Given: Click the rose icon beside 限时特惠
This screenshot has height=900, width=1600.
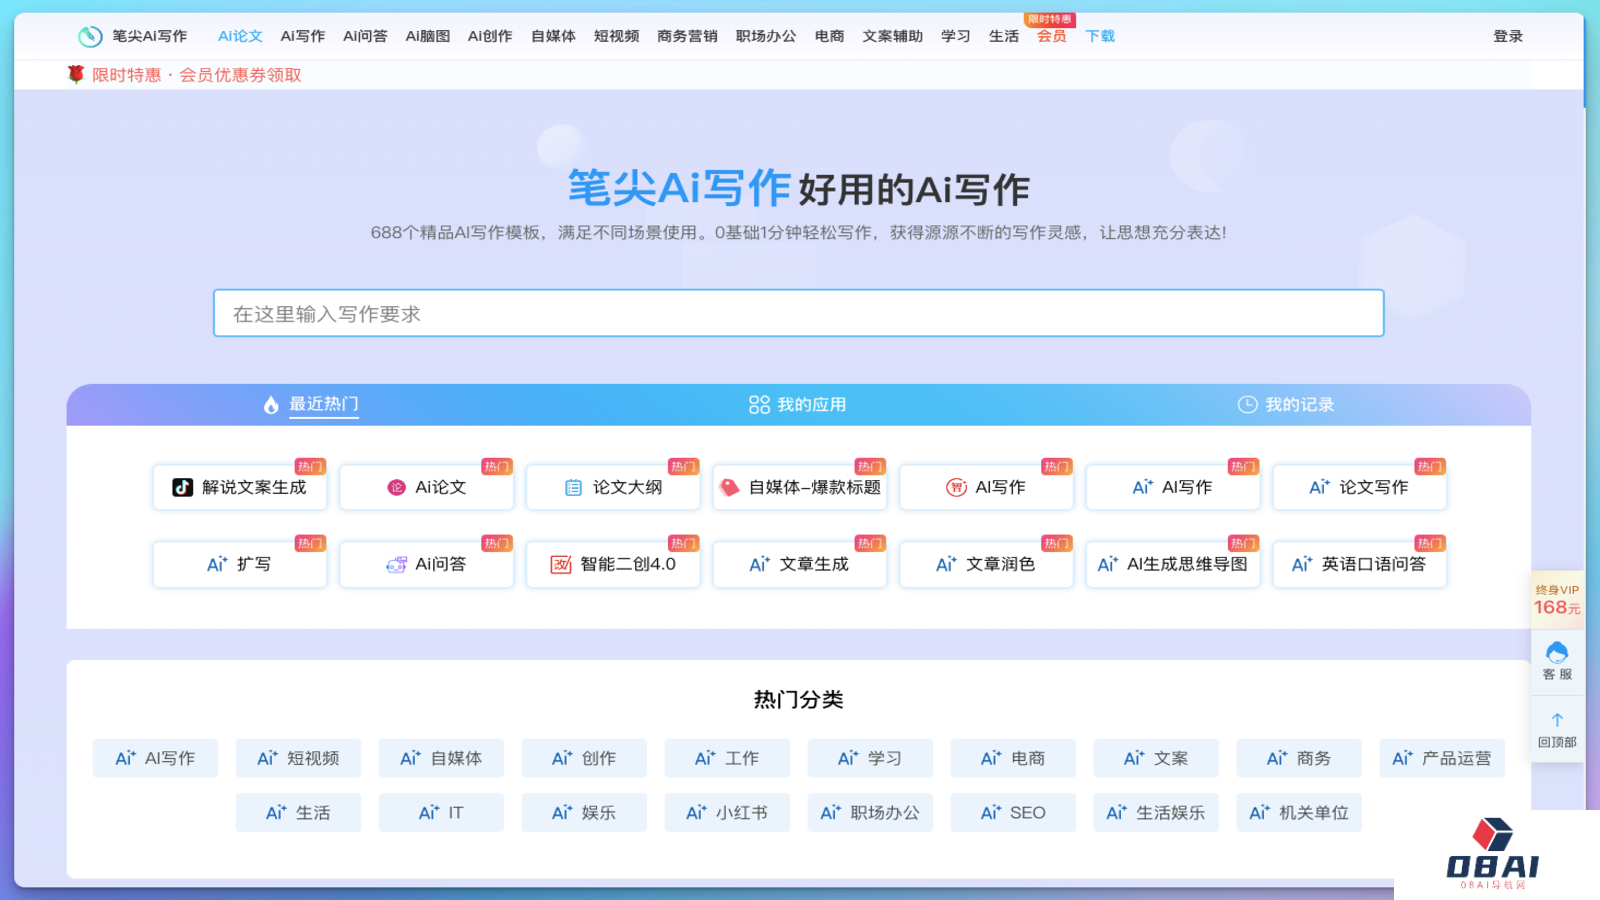Looking at the screenshot, I should 76,74.
